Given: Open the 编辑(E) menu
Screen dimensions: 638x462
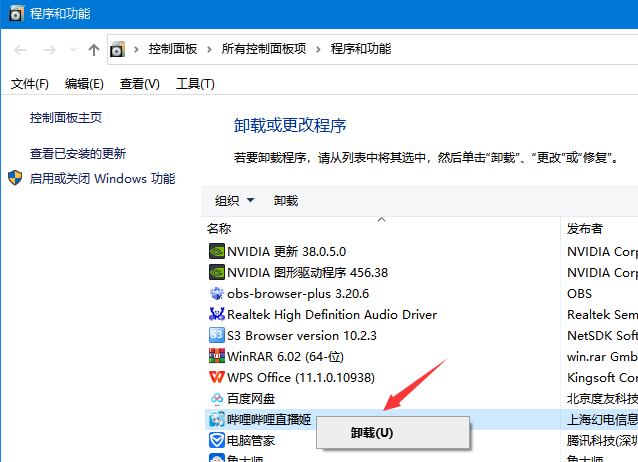Looking at the screenshot, I should pyautogui.click(x=84, y=83).
